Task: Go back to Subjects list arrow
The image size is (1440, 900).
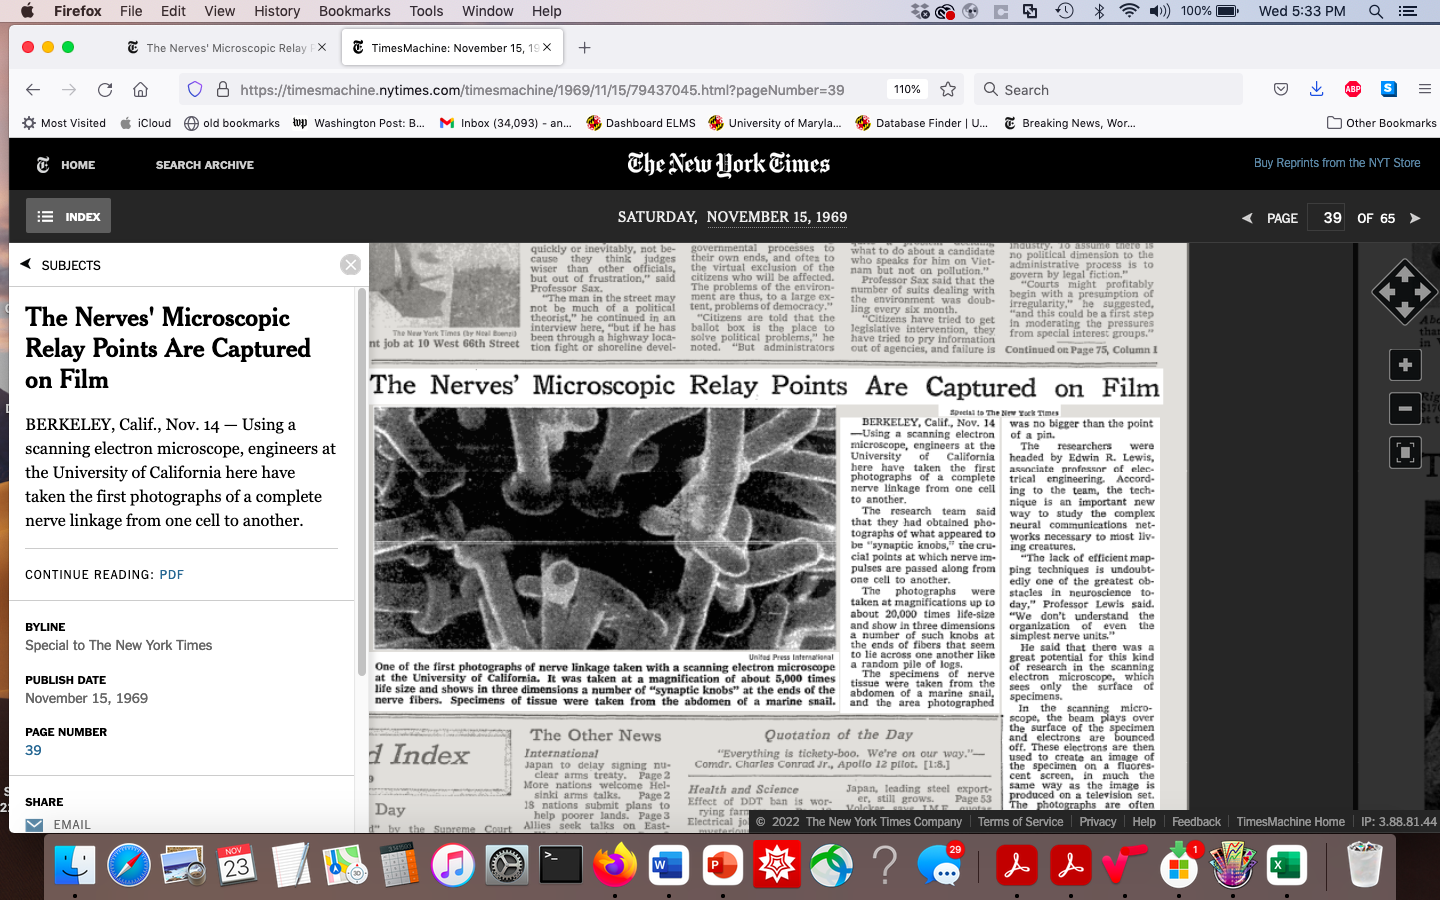Action: pos(26,264)
